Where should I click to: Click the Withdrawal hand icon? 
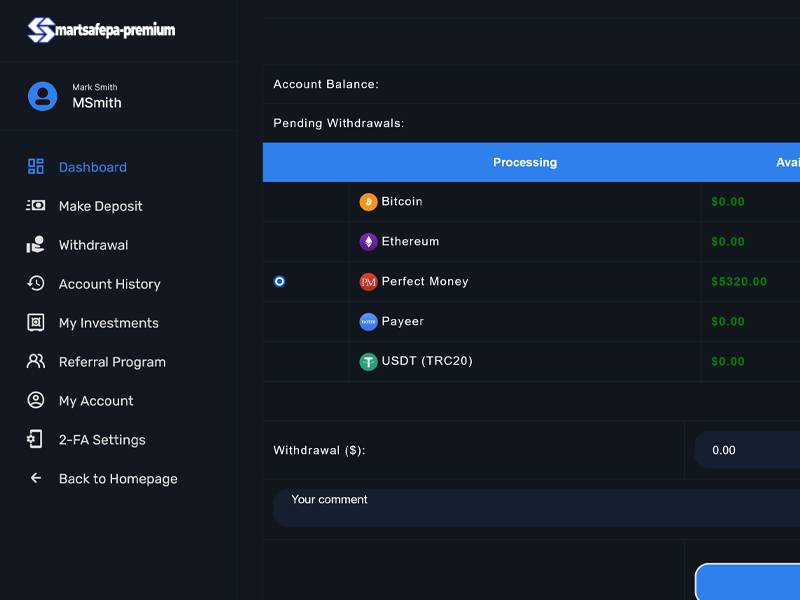point(36,245)
